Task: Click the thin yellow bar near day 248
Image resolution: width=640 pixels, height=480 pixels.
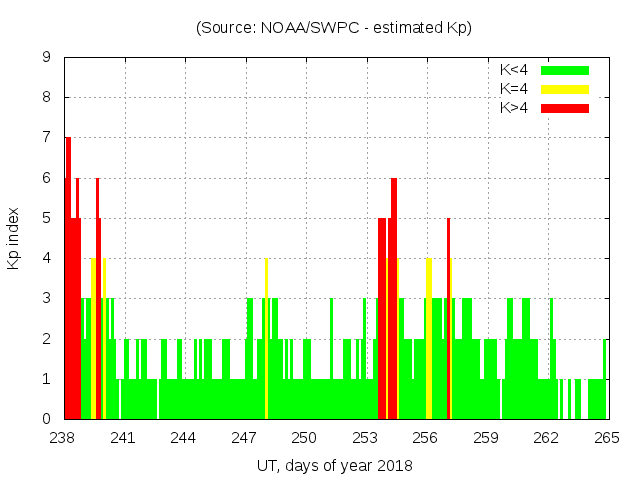Action: click(x=266, y=340)
